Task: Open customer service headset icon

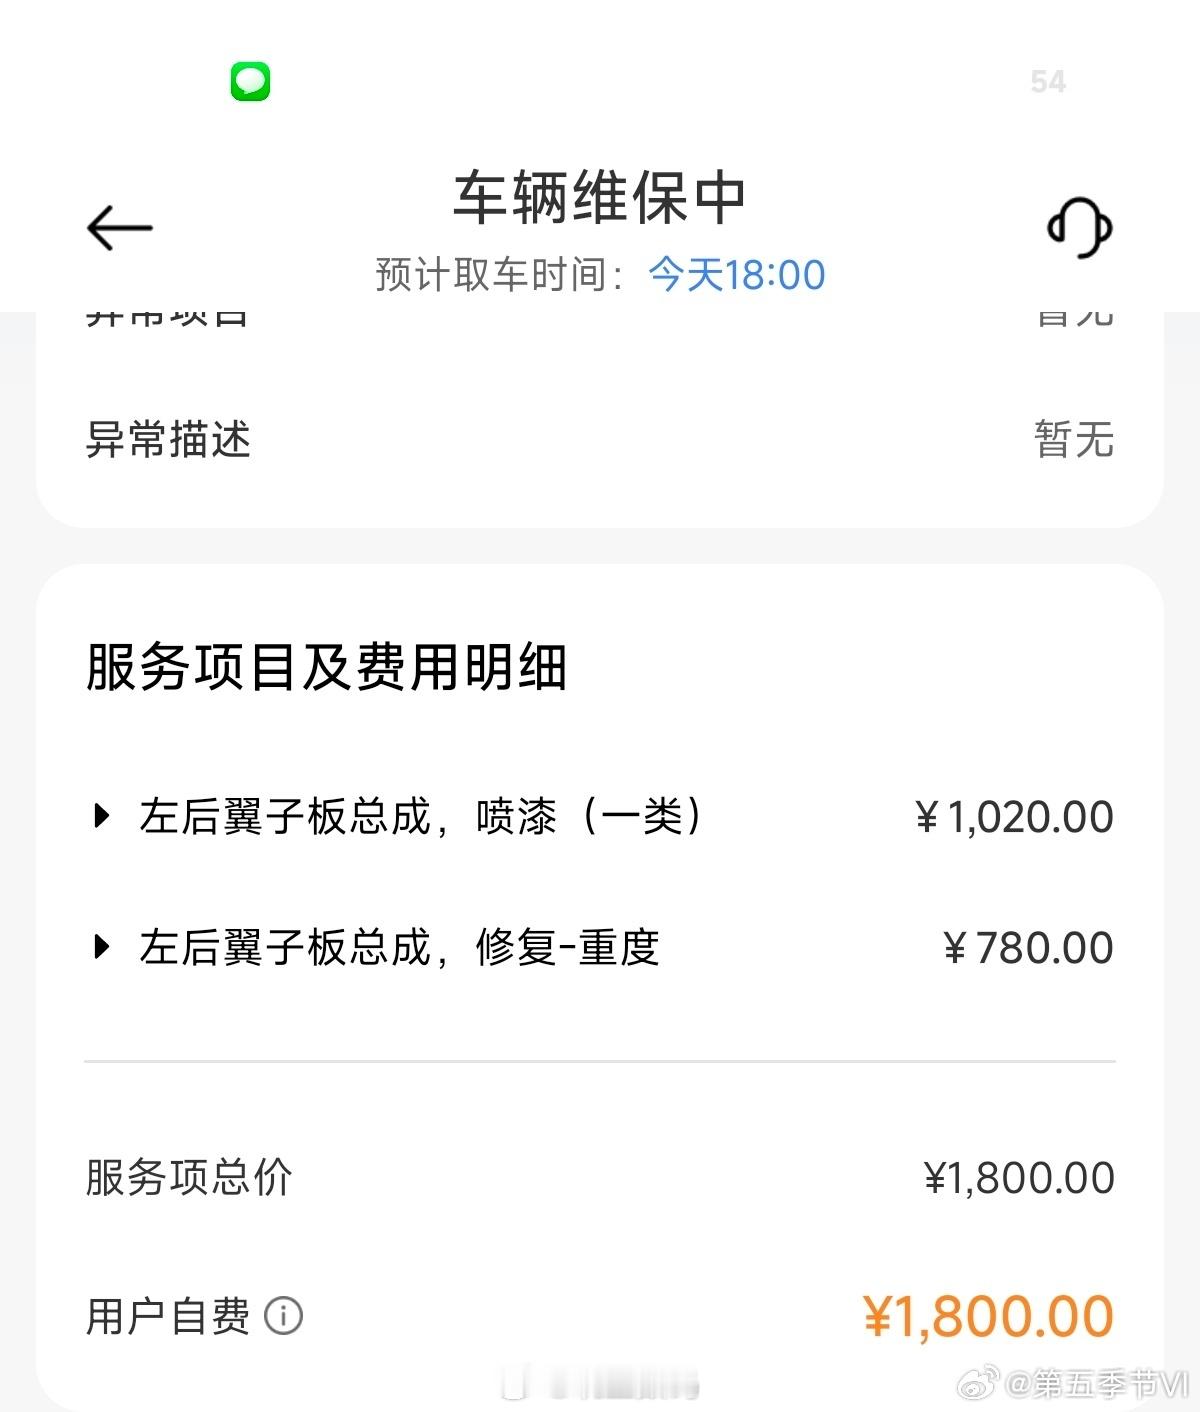Action: pyautogui.click(x=1079, y=227)
